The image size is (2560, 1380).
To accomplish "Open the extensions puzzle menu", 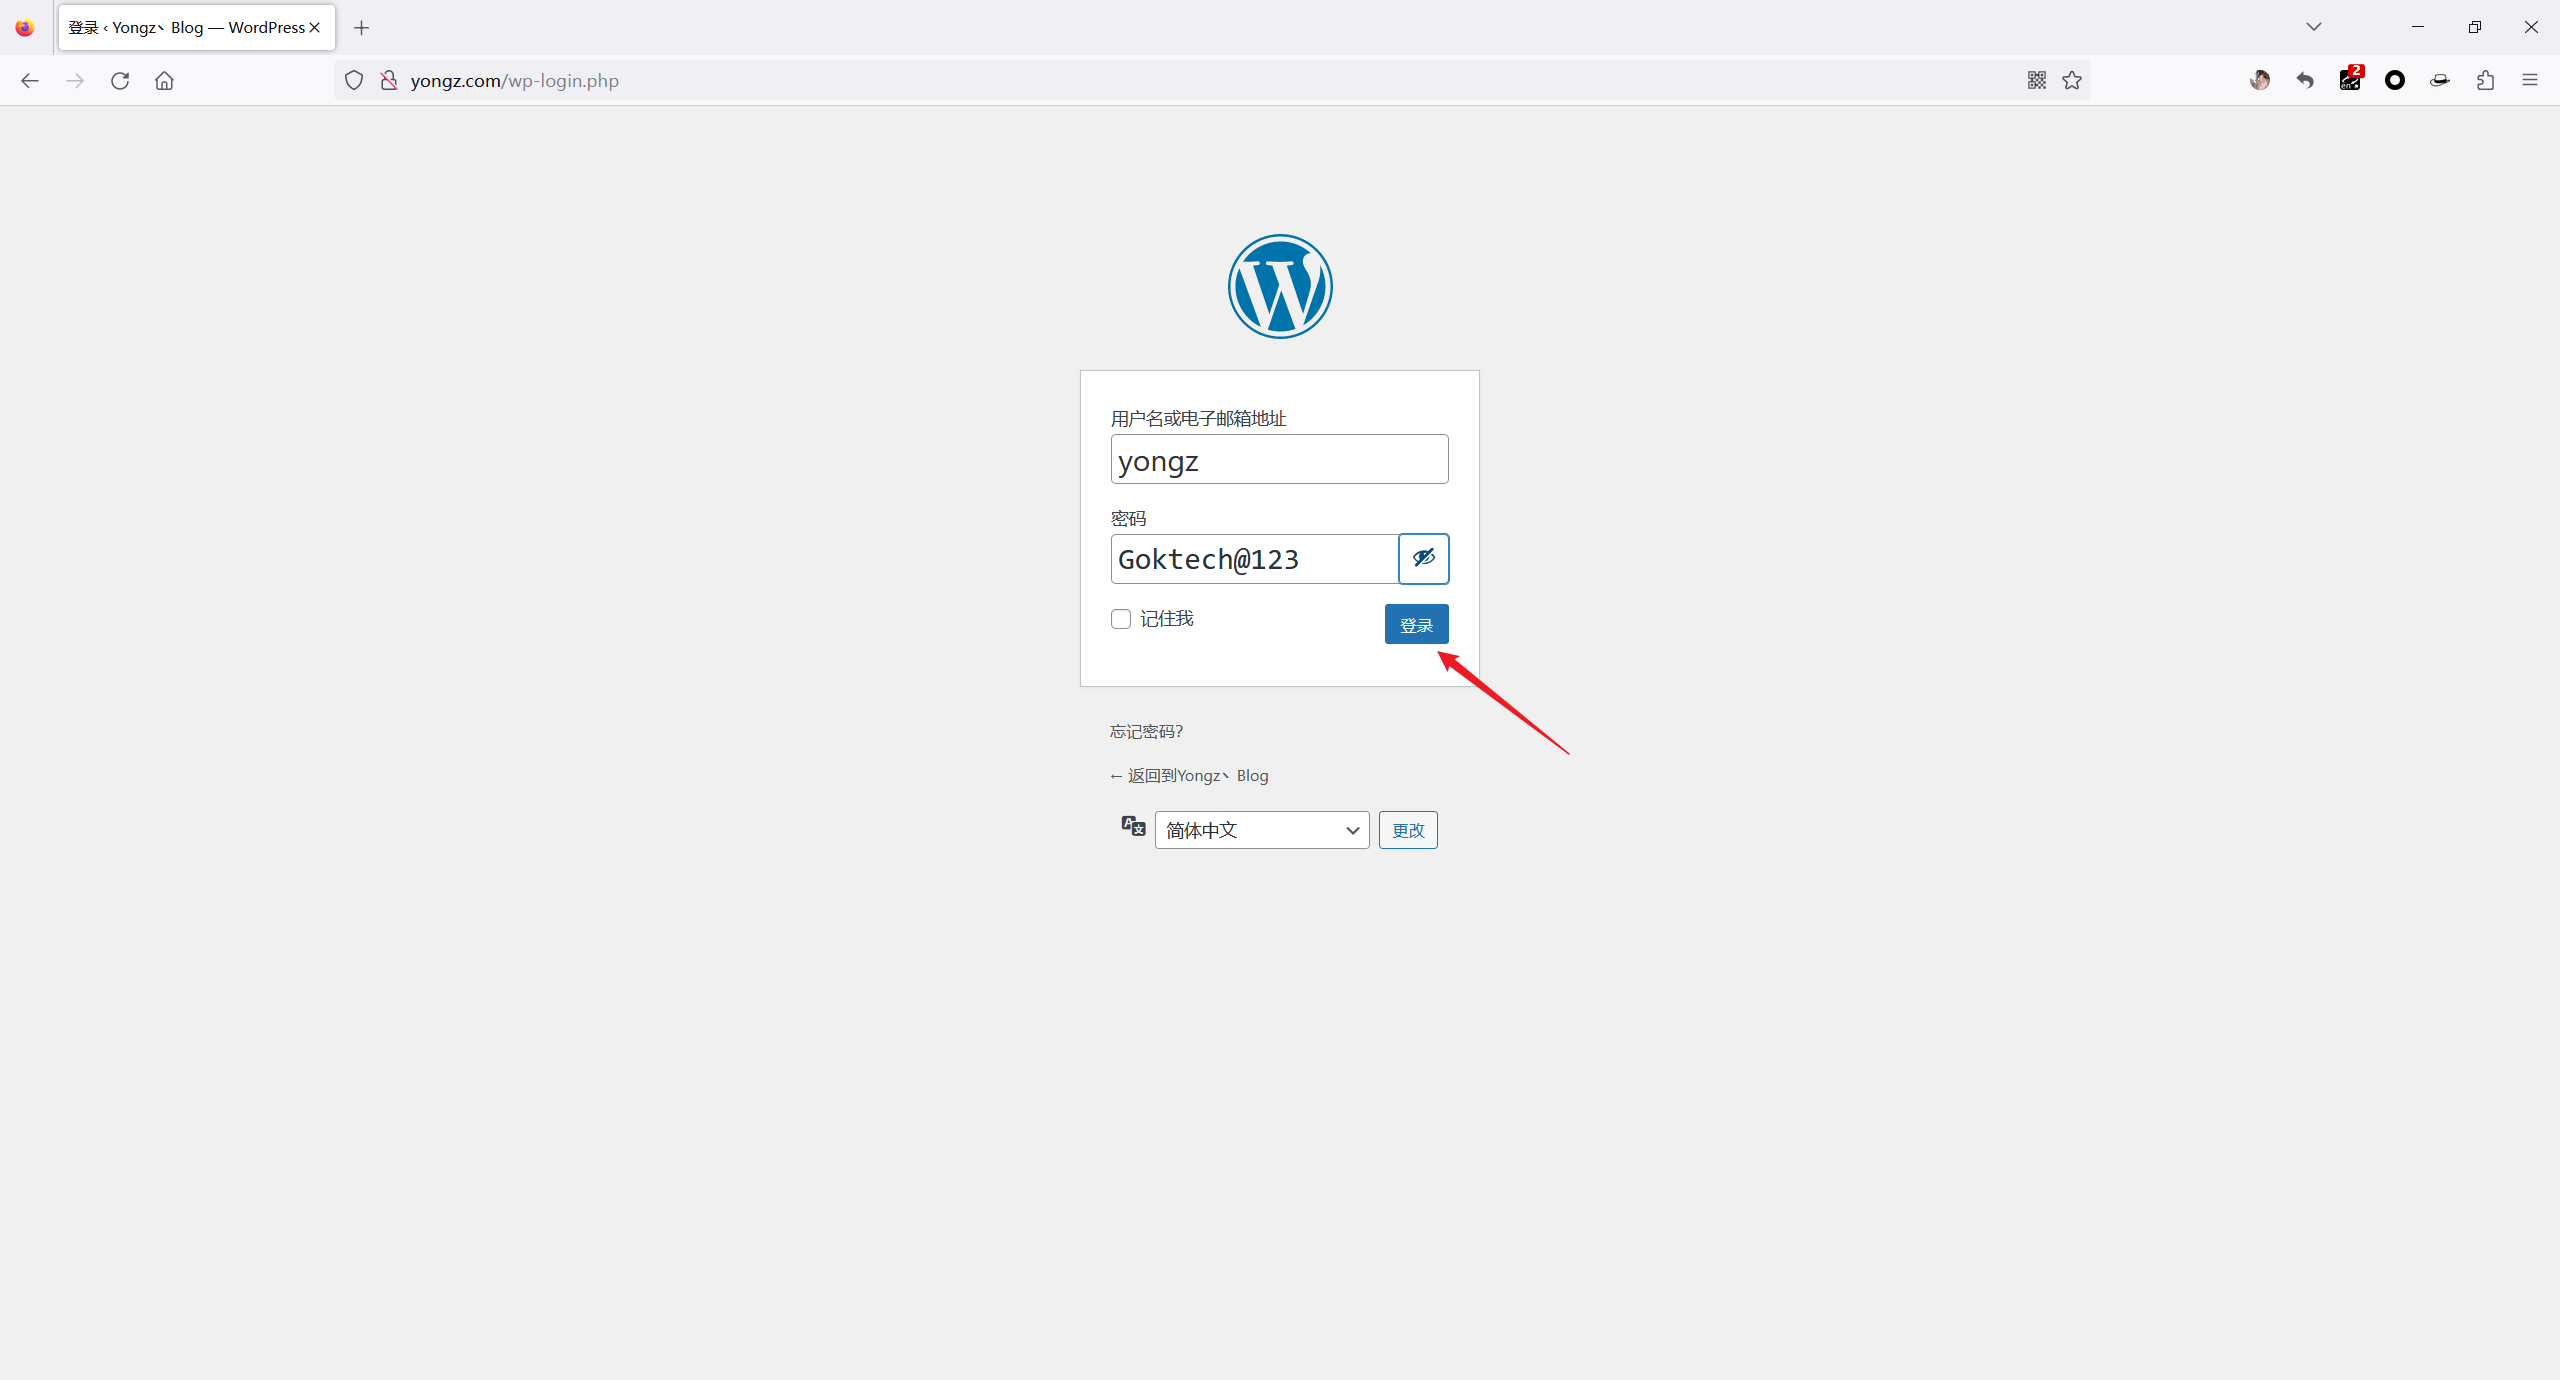I will [x=2486, y=80].
